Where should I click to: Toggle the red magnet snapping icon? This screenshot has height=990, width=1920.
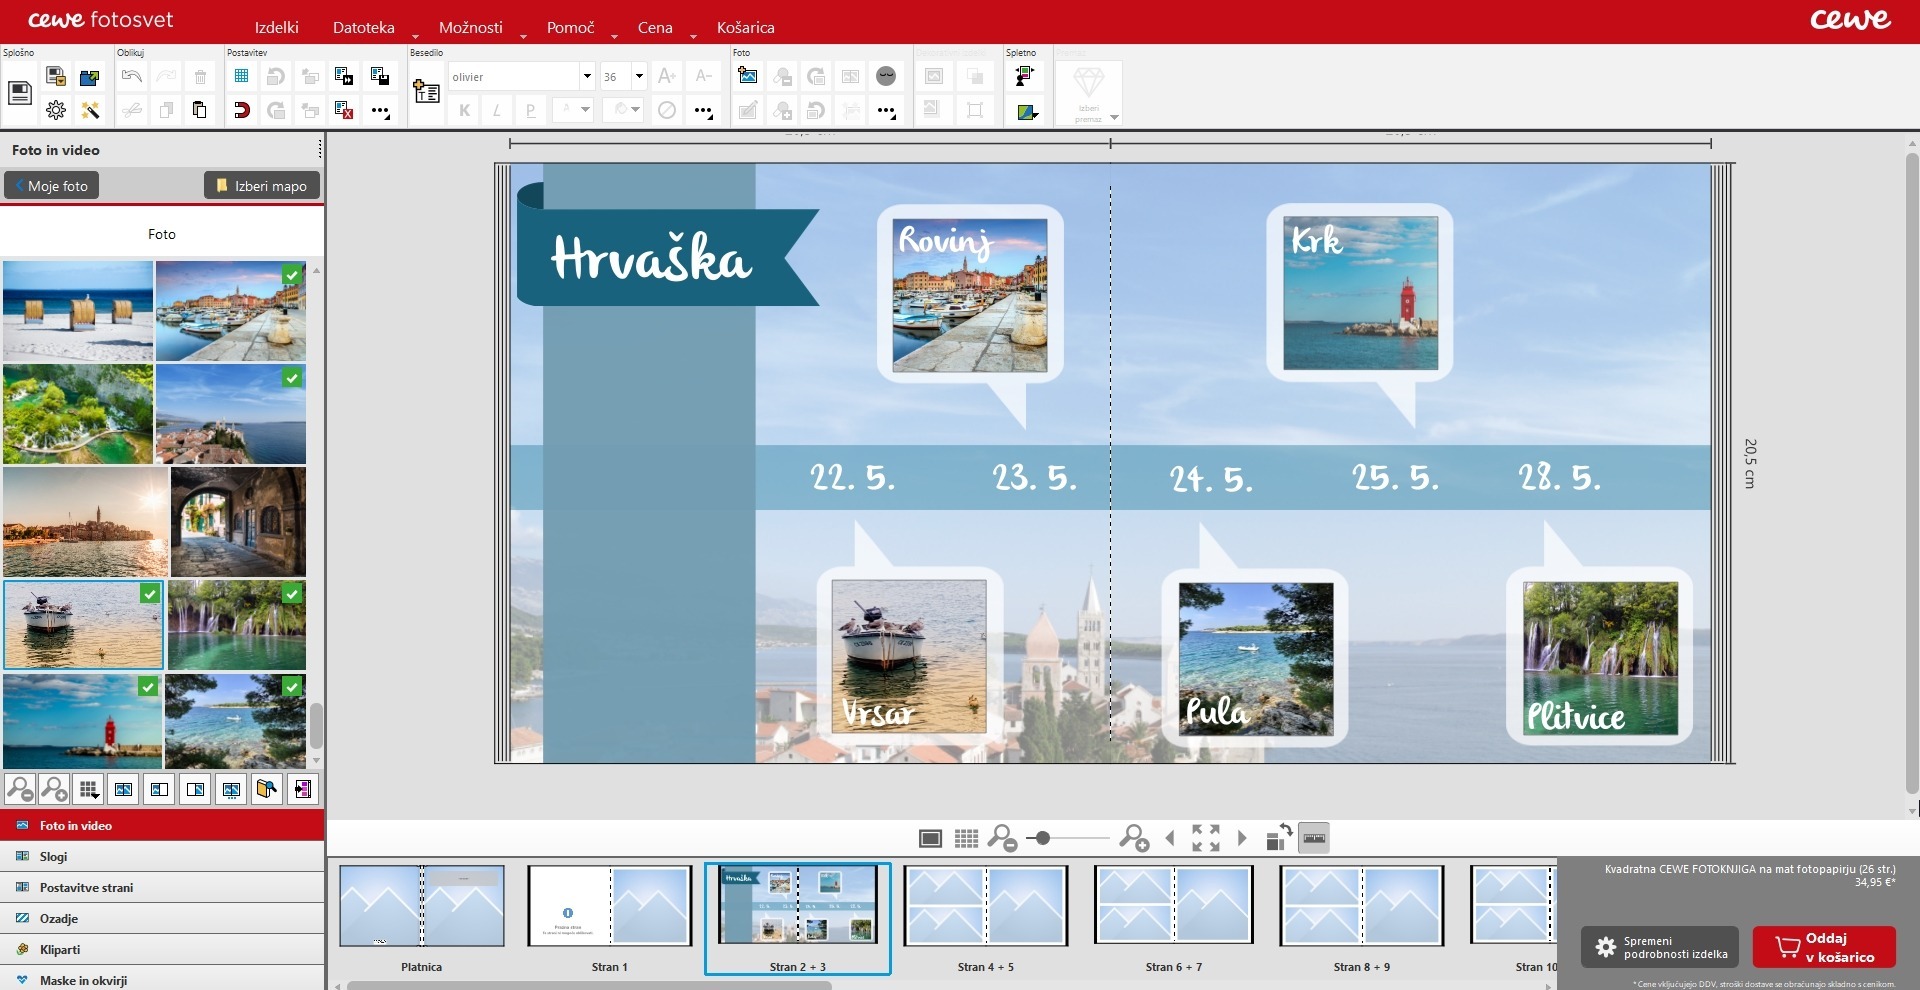click(241, 110)
